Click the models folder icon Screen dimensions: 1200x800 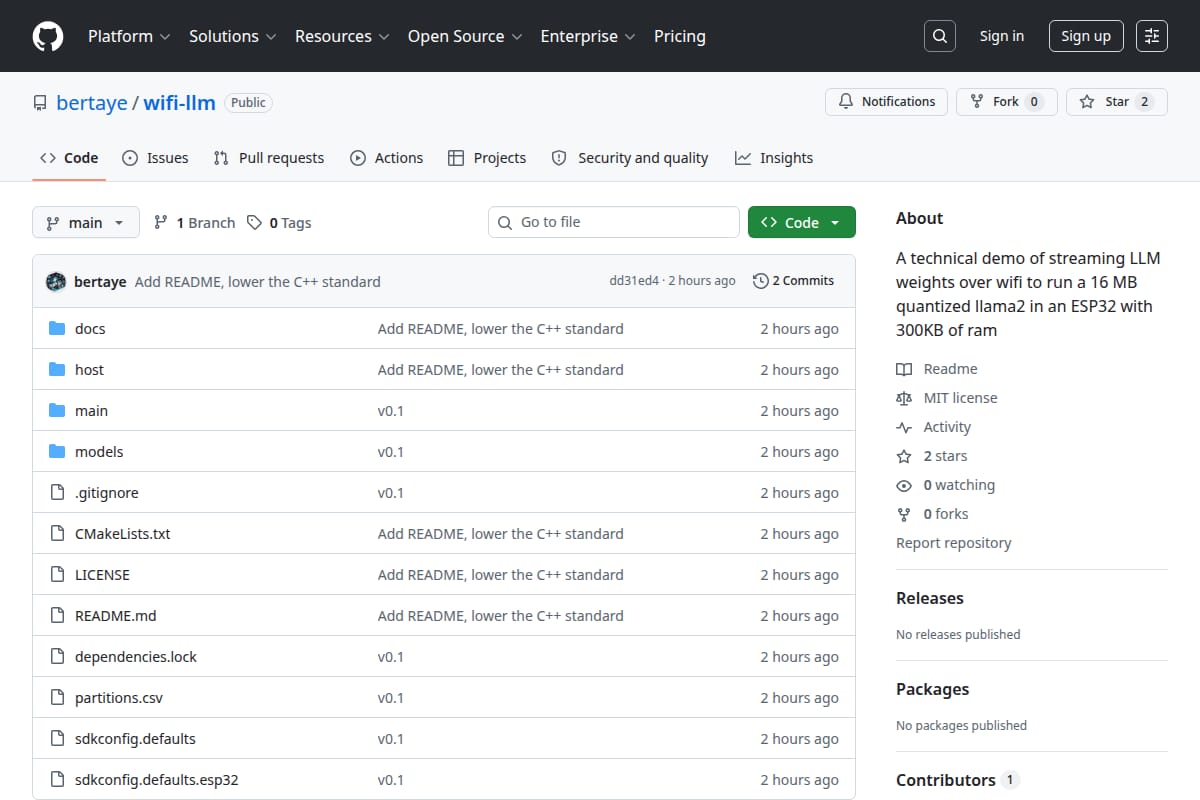click(57, 452)
